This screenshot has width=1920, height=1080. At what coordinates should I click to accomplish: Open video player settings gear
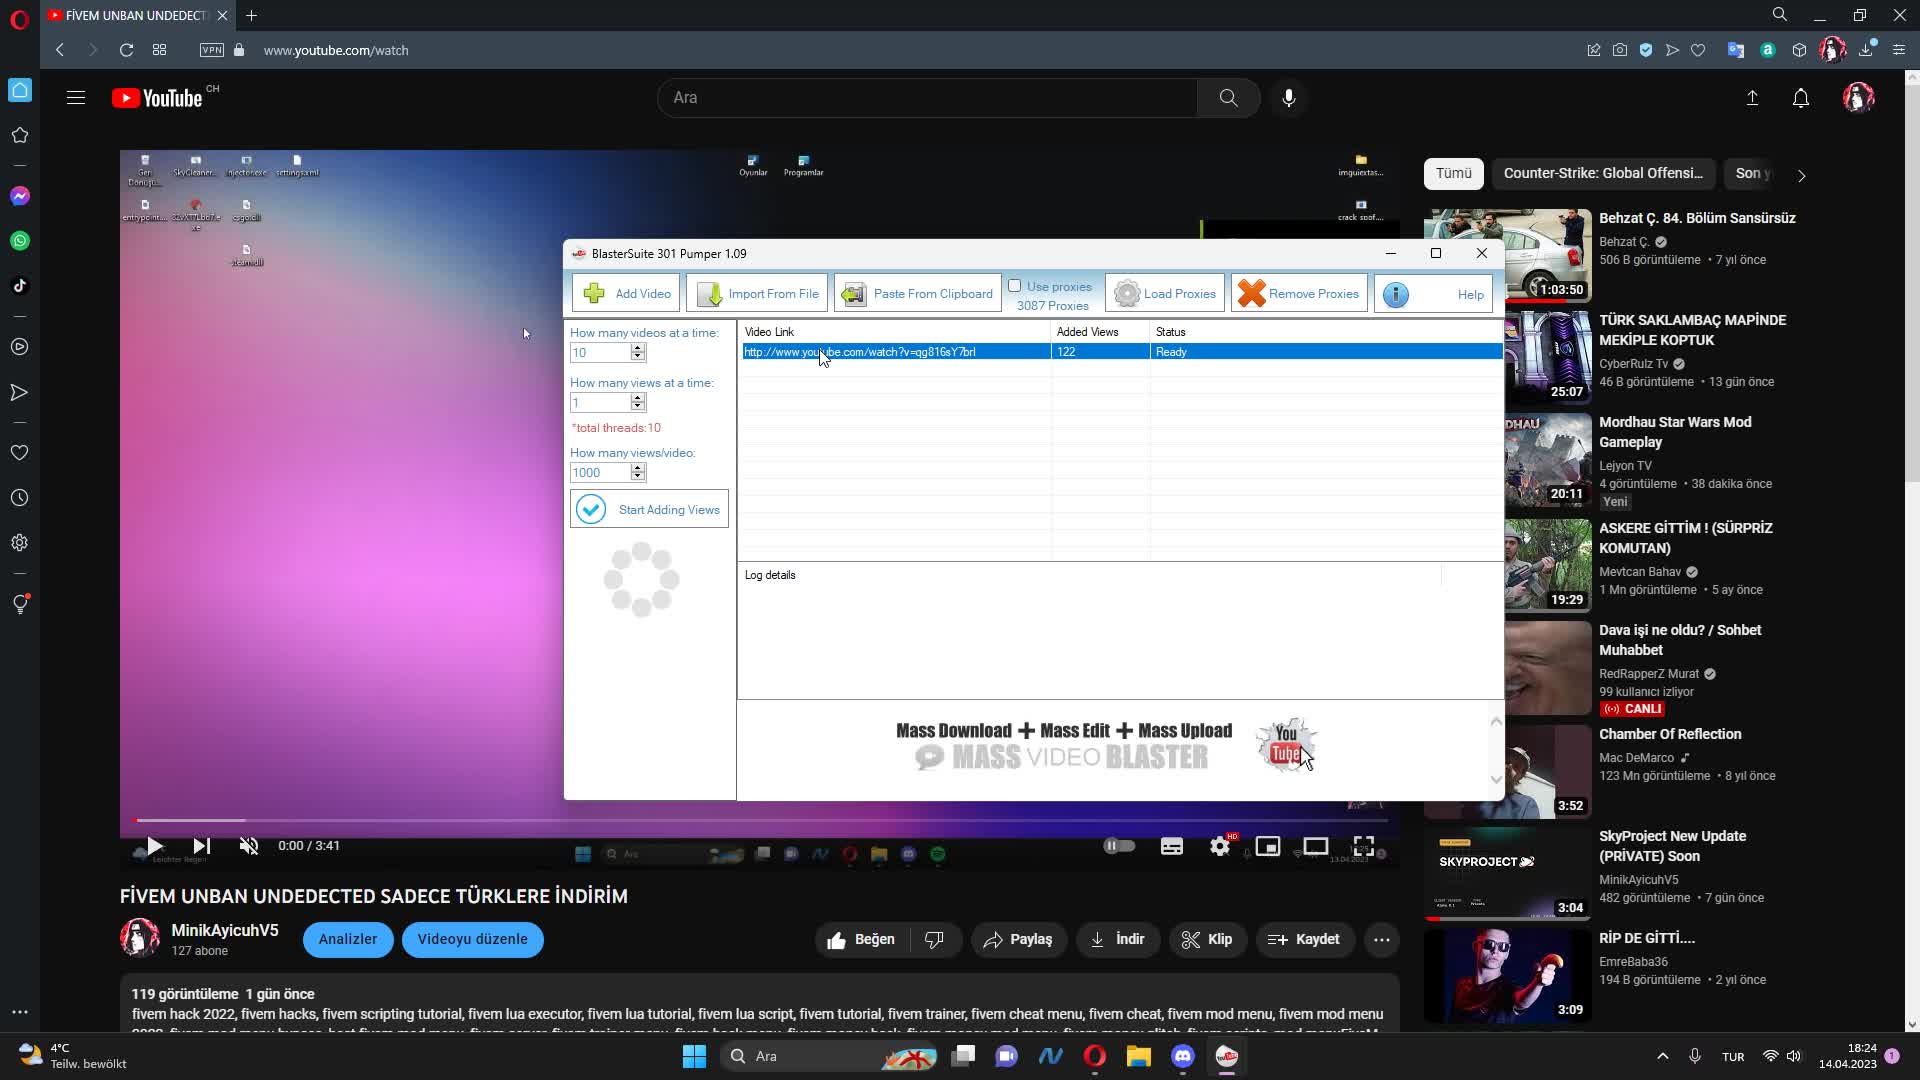point(1220,846)
